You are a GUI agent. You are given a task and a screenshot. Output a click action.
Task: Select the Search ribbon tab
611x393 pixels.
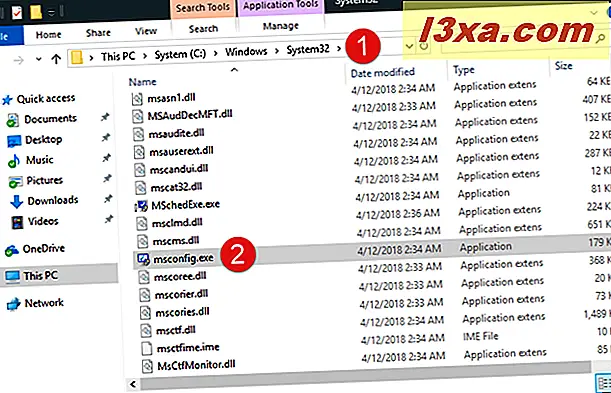click(x=203, y=29)
